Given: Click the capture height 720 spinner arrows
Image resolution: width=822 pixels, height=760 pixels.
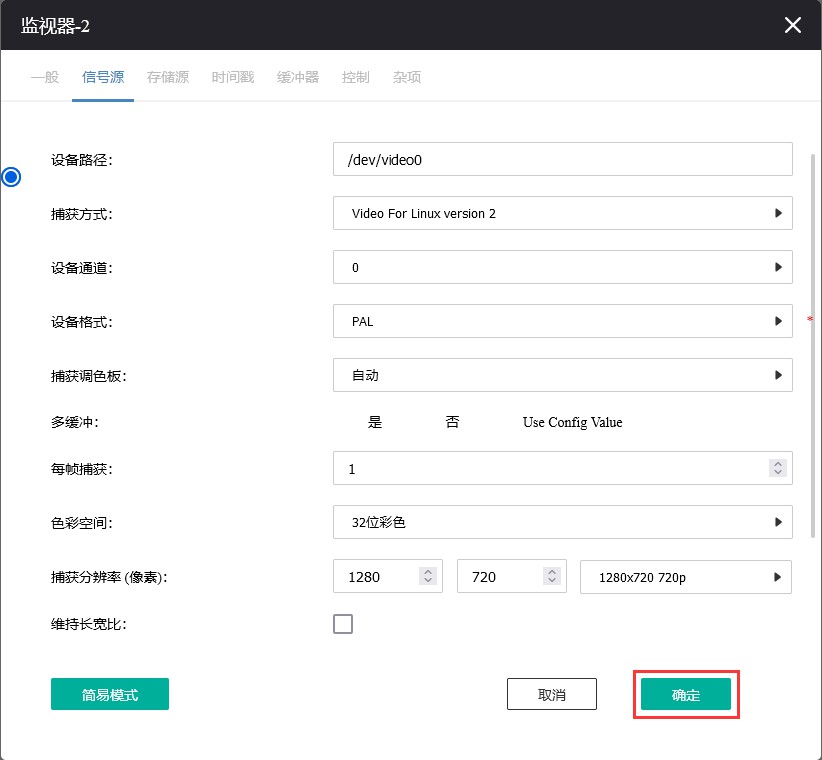Looking at the screenshot, I should [x=551, y=576].
